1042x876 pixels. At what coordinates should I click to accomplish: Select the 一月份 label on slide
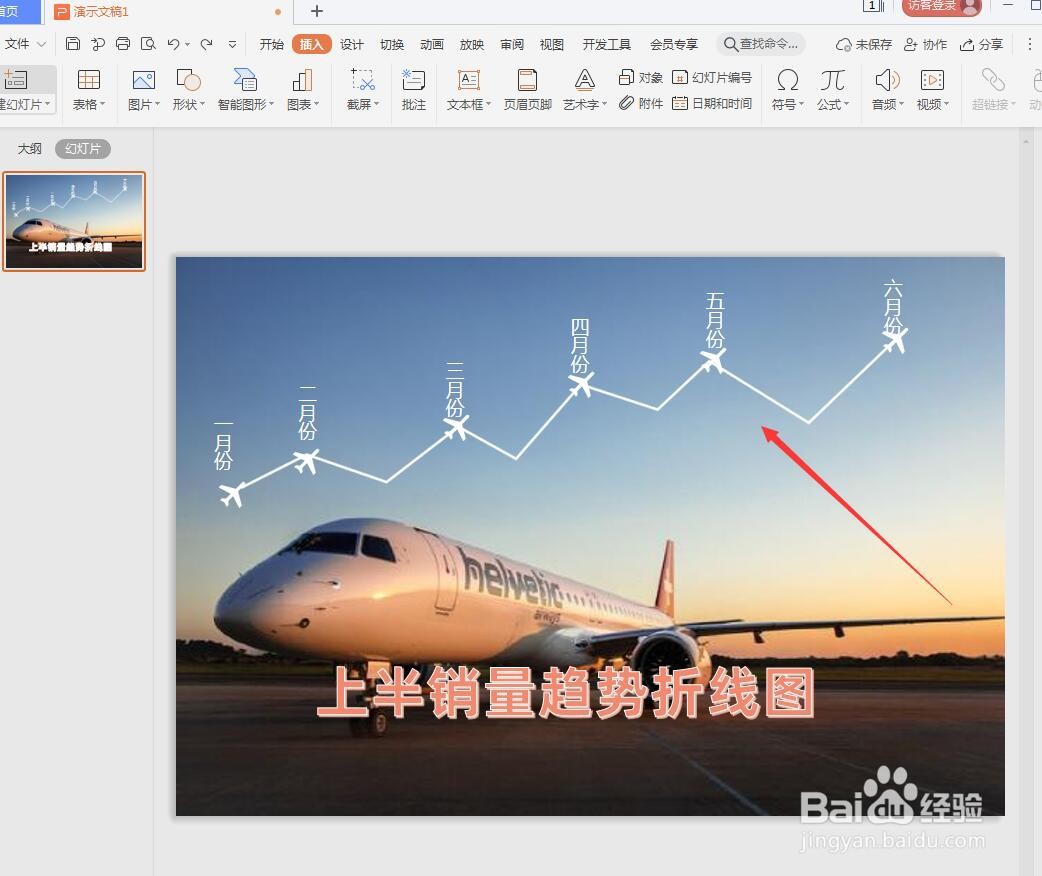pyautogui.click(x=223, y=445)
